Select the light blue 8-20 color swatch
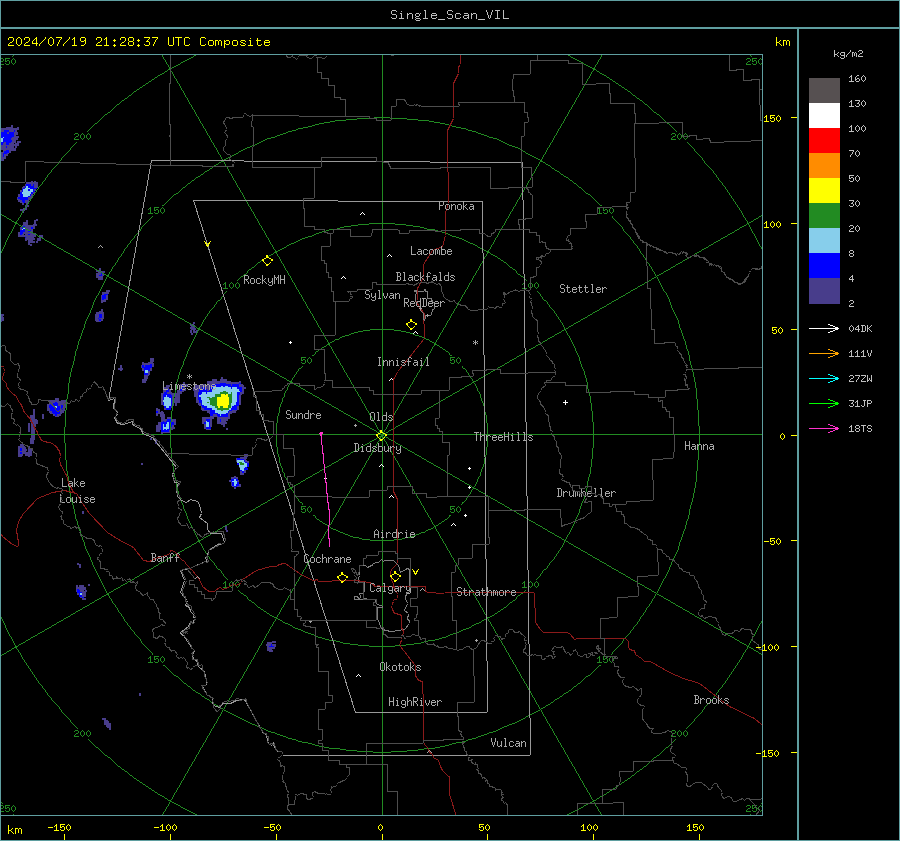This screenshot has width=900, height=841. (x=824, y=241)
